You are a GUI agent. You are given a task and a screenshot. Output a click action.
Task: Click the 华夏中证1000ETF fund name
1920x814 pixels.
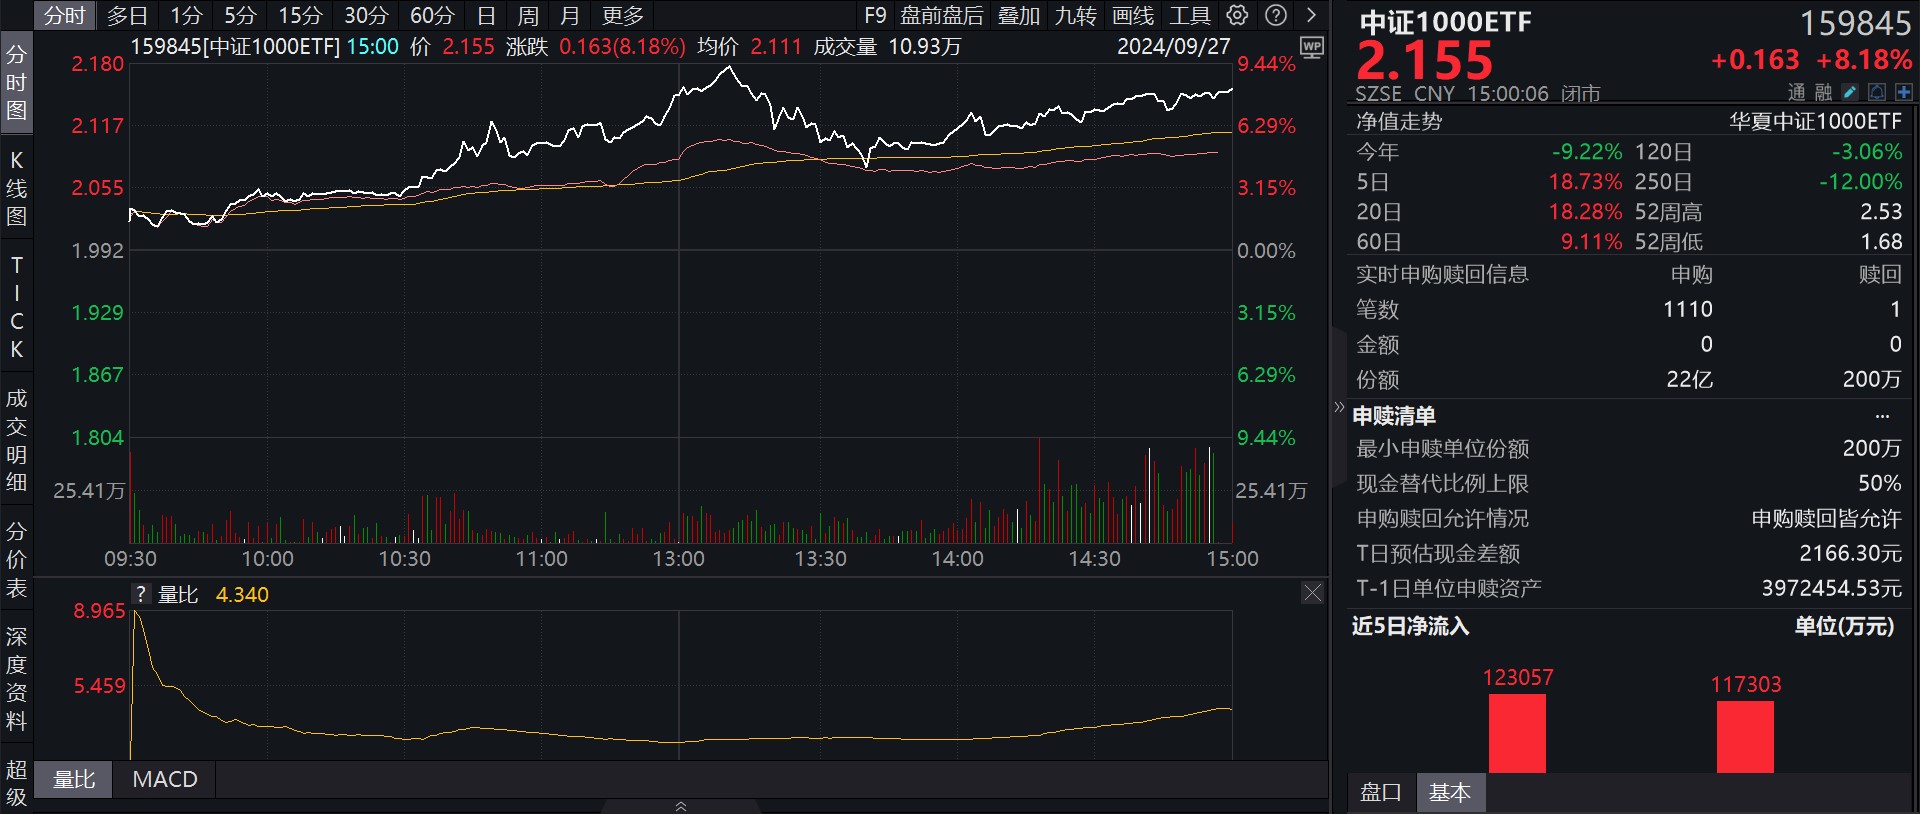point(1816,122)
